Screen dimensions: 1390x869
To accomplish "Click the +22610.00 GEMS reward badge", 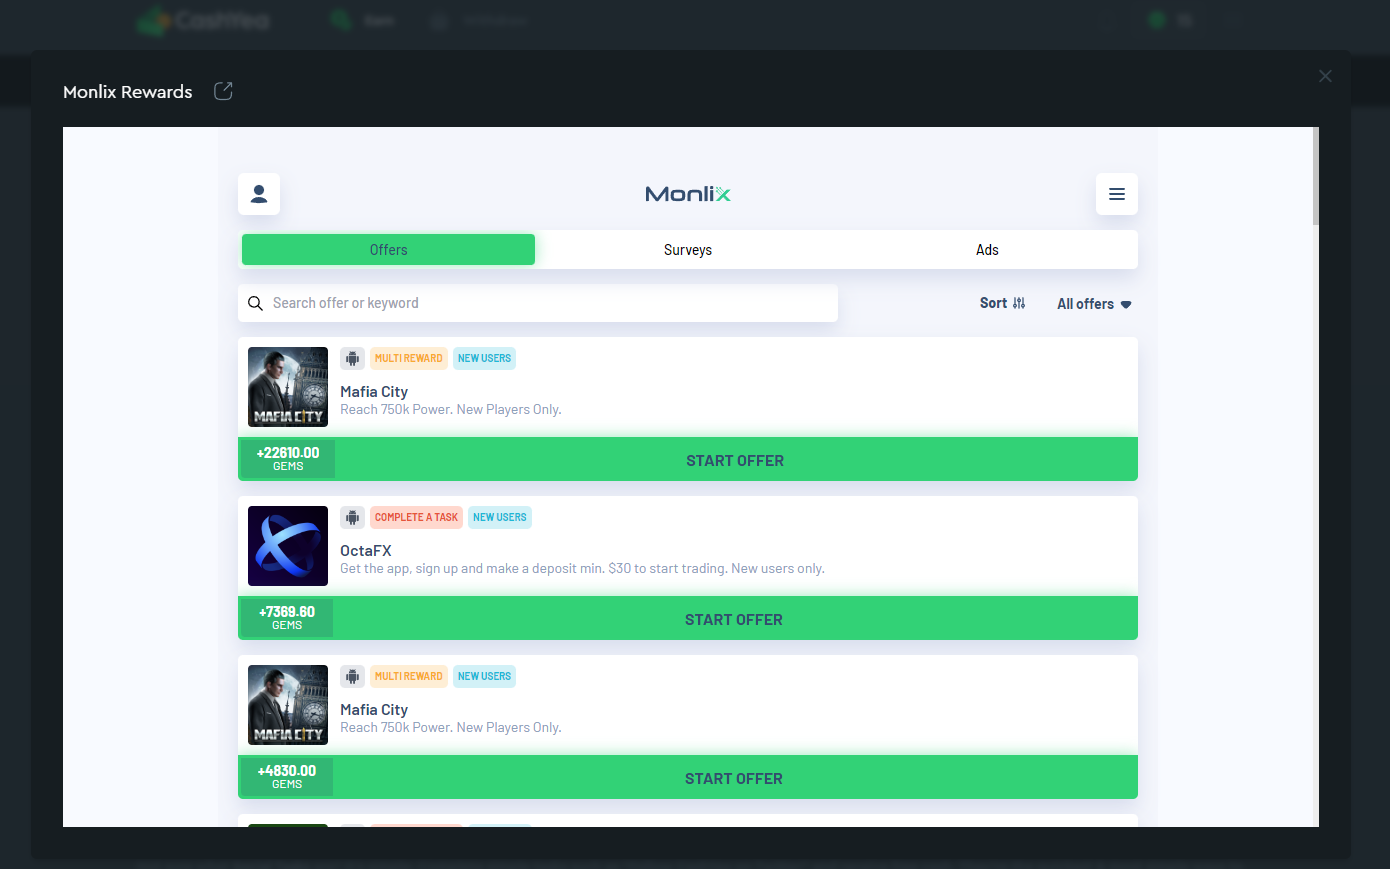I will 288,459.
